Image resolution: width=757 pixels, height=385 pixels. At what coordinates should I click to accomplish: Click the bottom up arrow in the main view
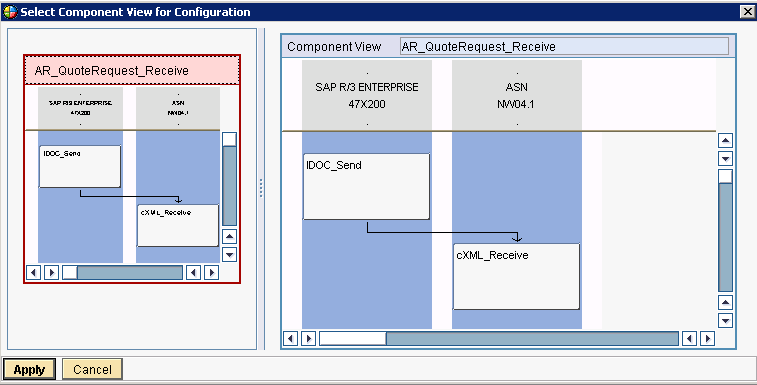click(x=725, y=303)
